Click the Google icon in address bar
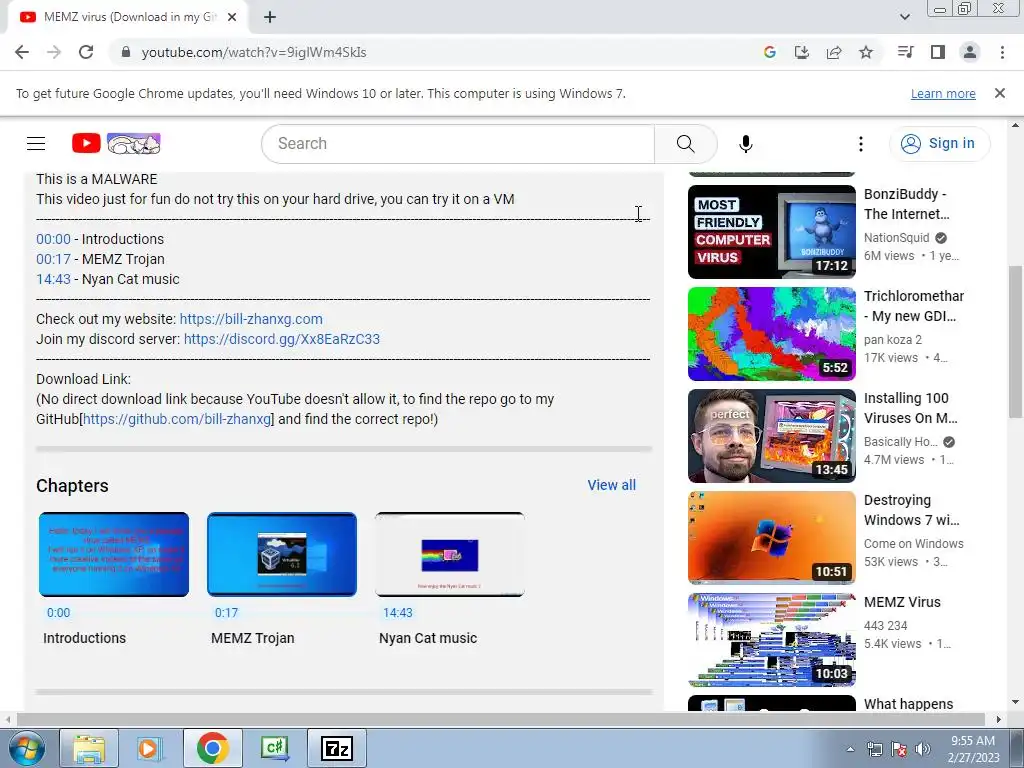Viewport: 1024px width, 768px height. coord(770,52)
